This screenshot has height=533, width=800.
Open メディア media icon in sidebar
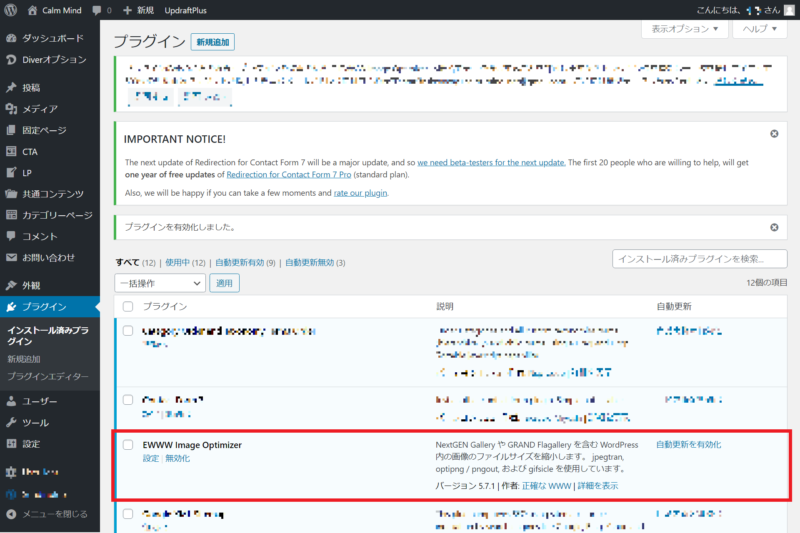(11, 109)
